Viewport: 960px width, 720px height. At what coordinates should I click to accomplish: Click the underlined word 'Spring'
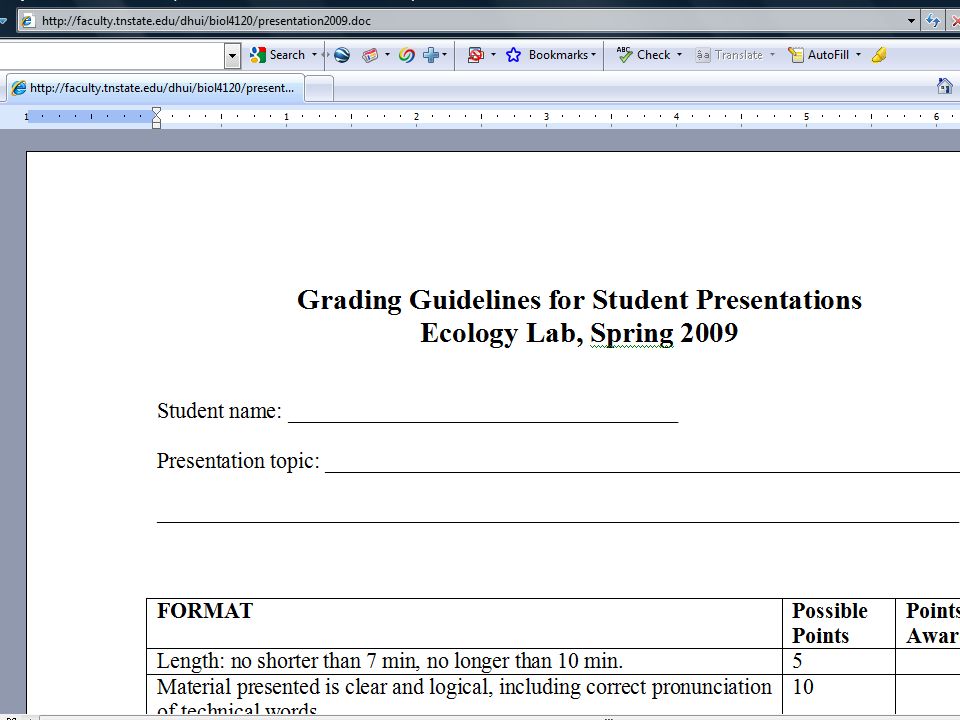click(632, 334)
